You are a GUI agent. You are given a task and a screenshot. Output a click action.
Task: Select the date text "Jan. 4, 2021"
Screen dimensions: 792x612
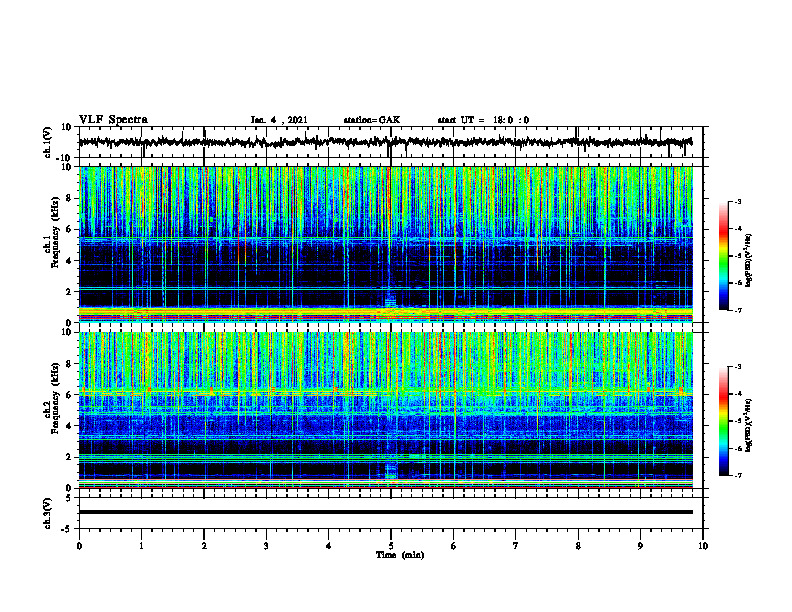click(x=279, y=120)
